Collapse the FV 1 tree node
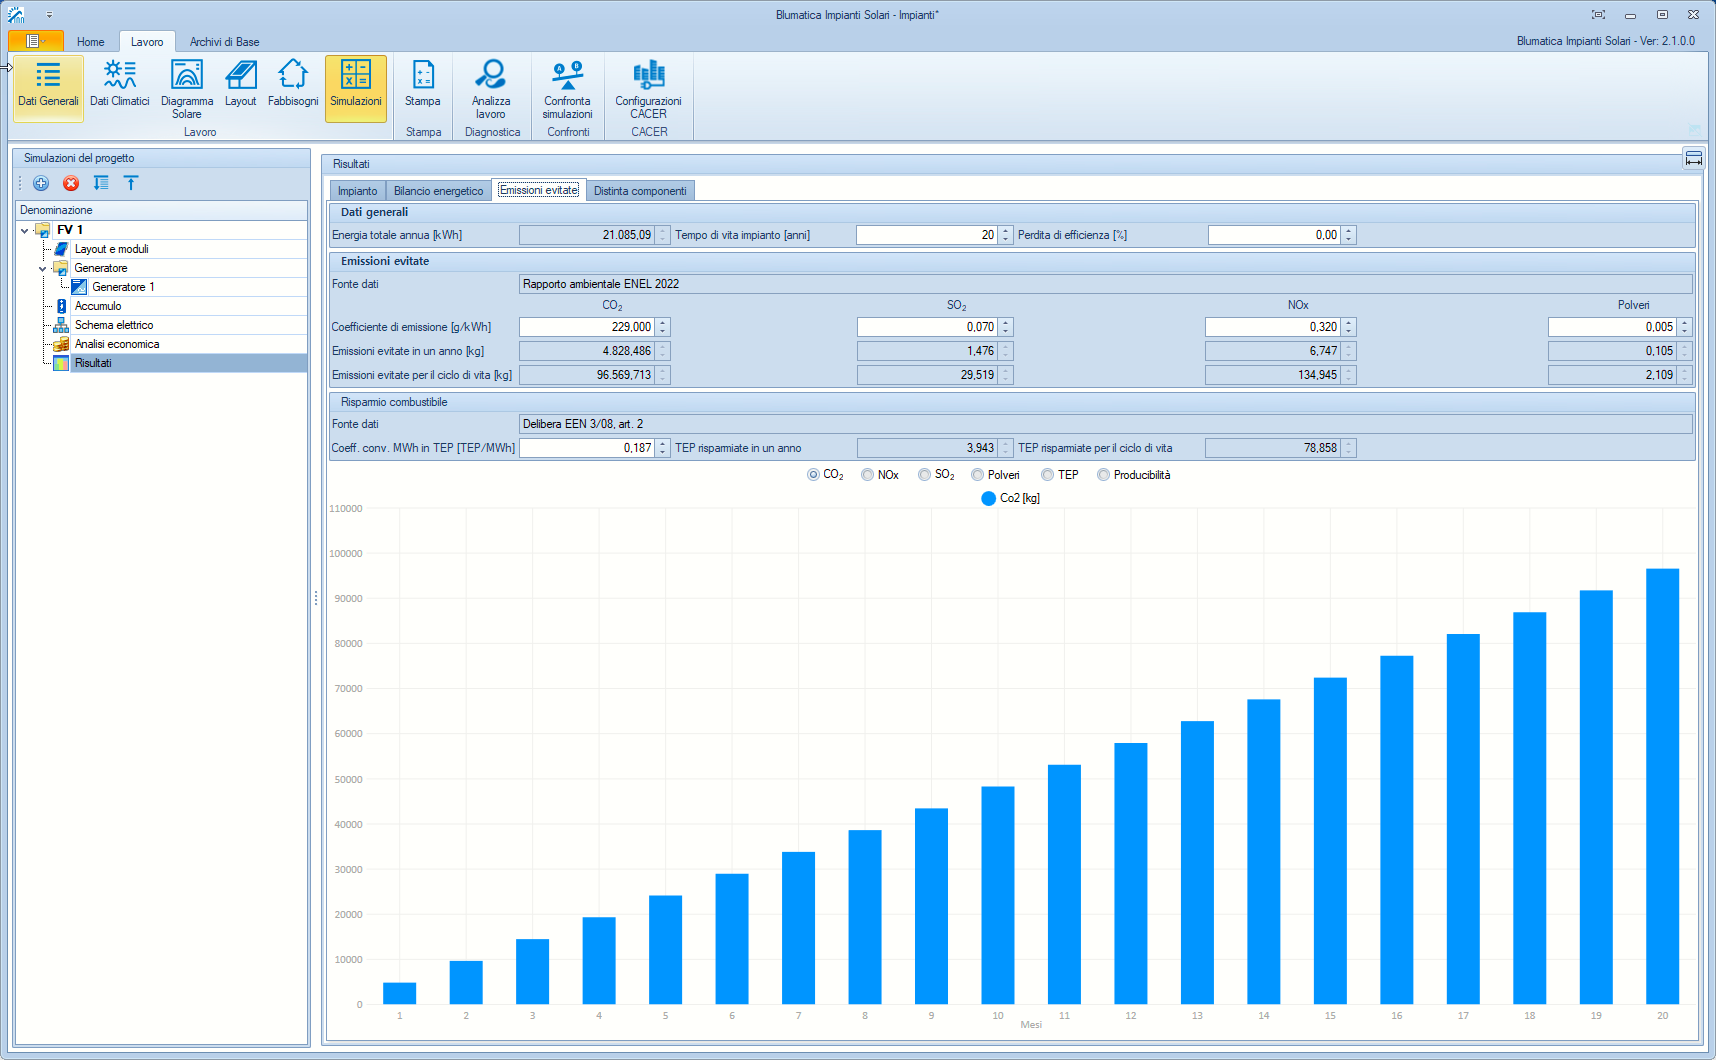The image size is (1716, 1060). (x=25, y=230)
